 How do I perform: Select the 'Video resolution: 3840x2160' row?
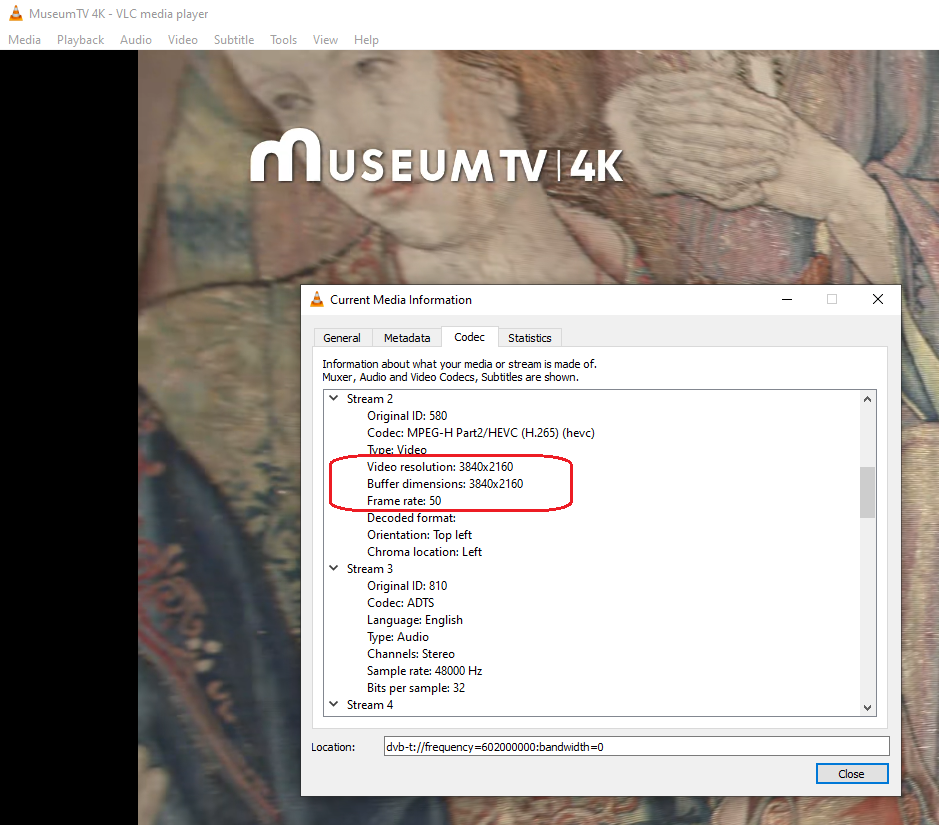pyautogui.click(x=440, y=466)
